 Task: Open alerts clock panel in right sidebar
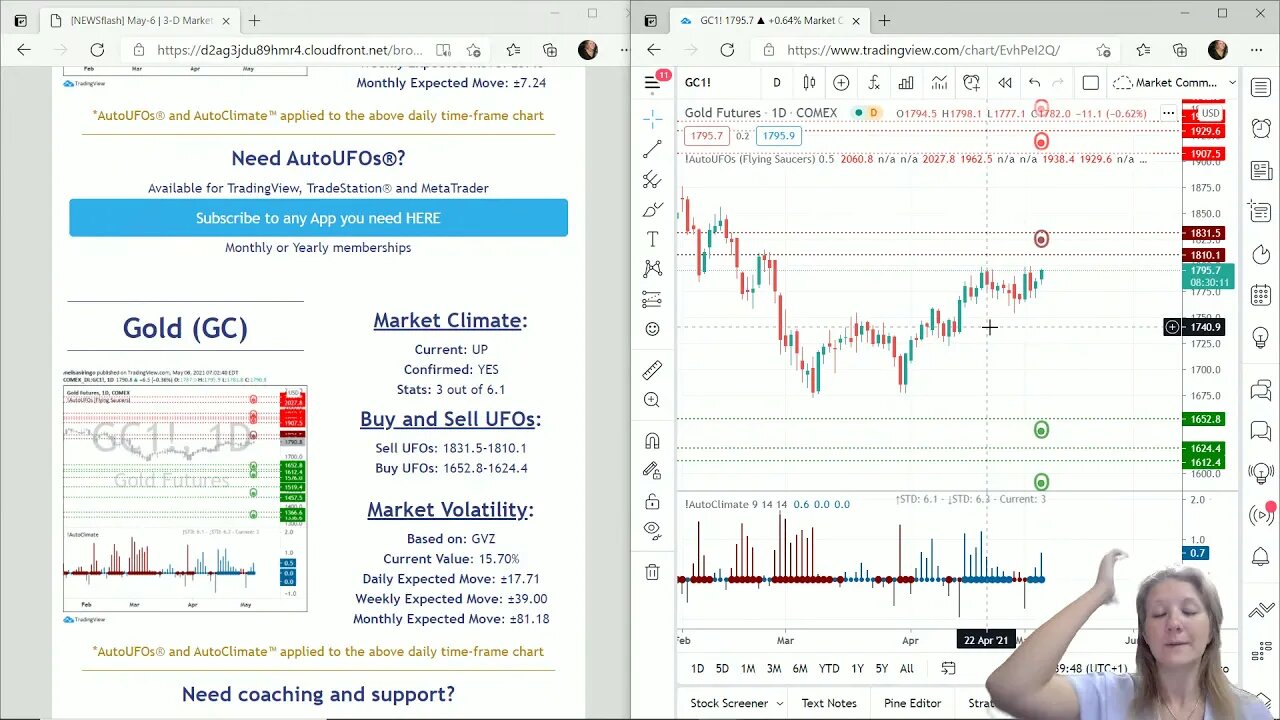click(1260, 129)
